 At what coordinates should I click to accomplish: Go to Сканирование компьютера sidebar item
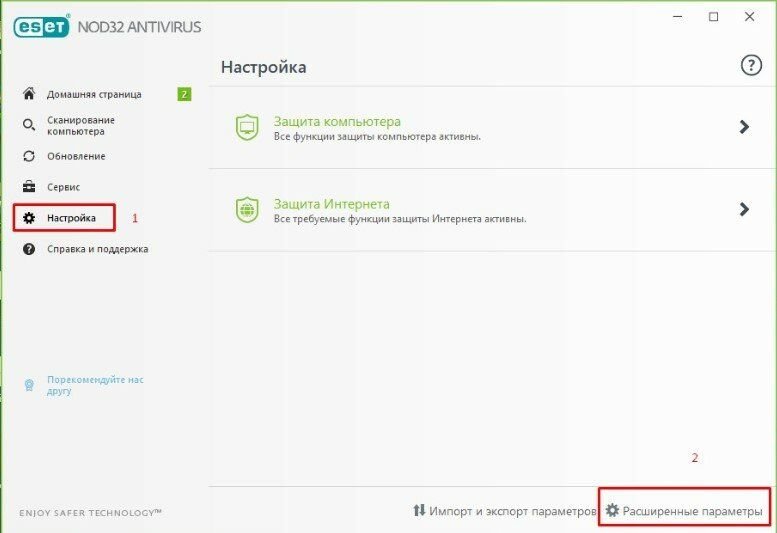click(81, 125)
